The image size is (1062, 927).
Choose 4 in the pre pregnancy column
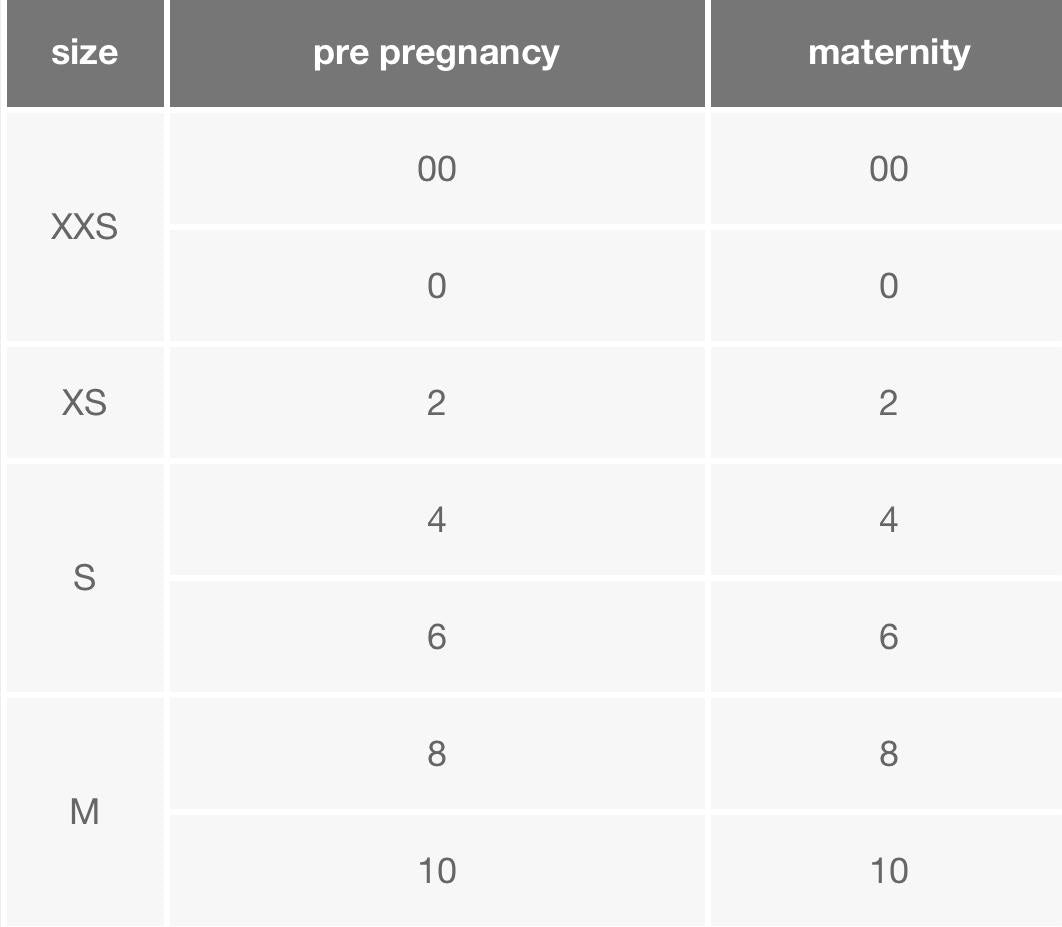click(436, 520)
